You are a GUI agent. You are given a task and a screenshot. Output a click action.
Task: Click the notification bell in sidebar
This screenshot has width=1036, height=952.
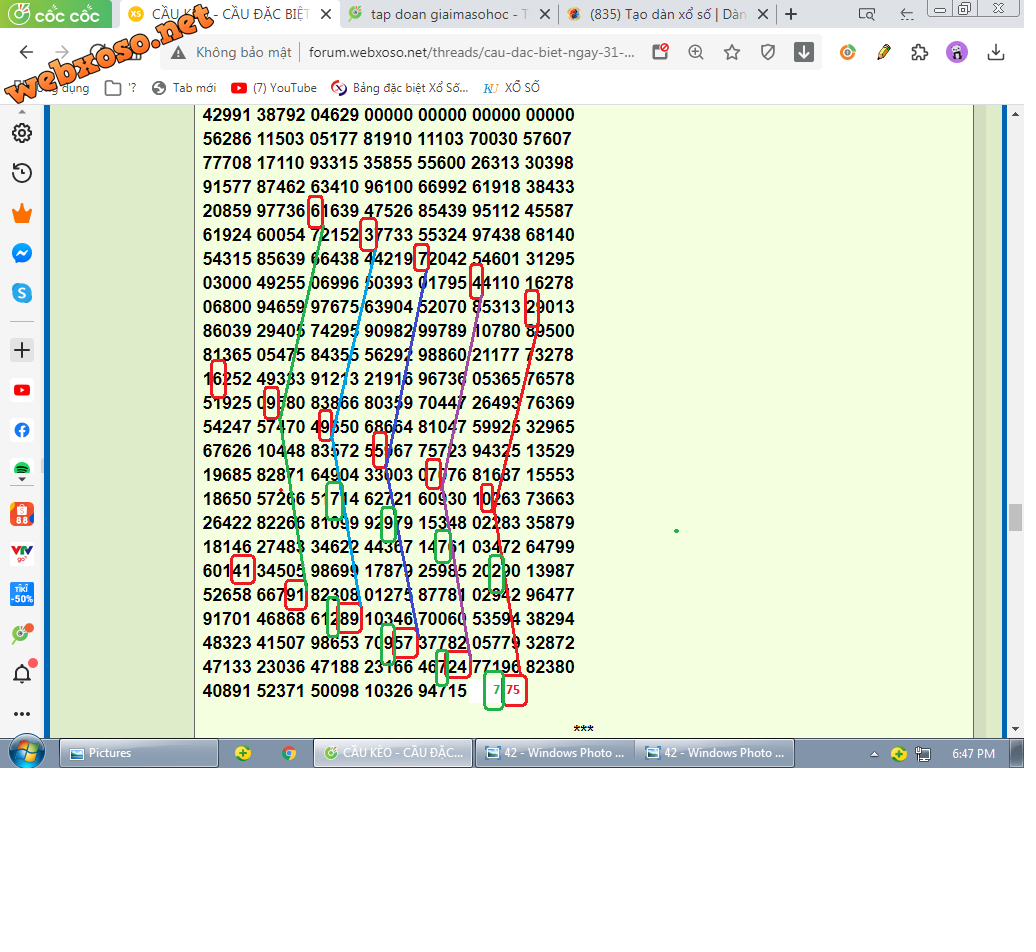[22, 674]
